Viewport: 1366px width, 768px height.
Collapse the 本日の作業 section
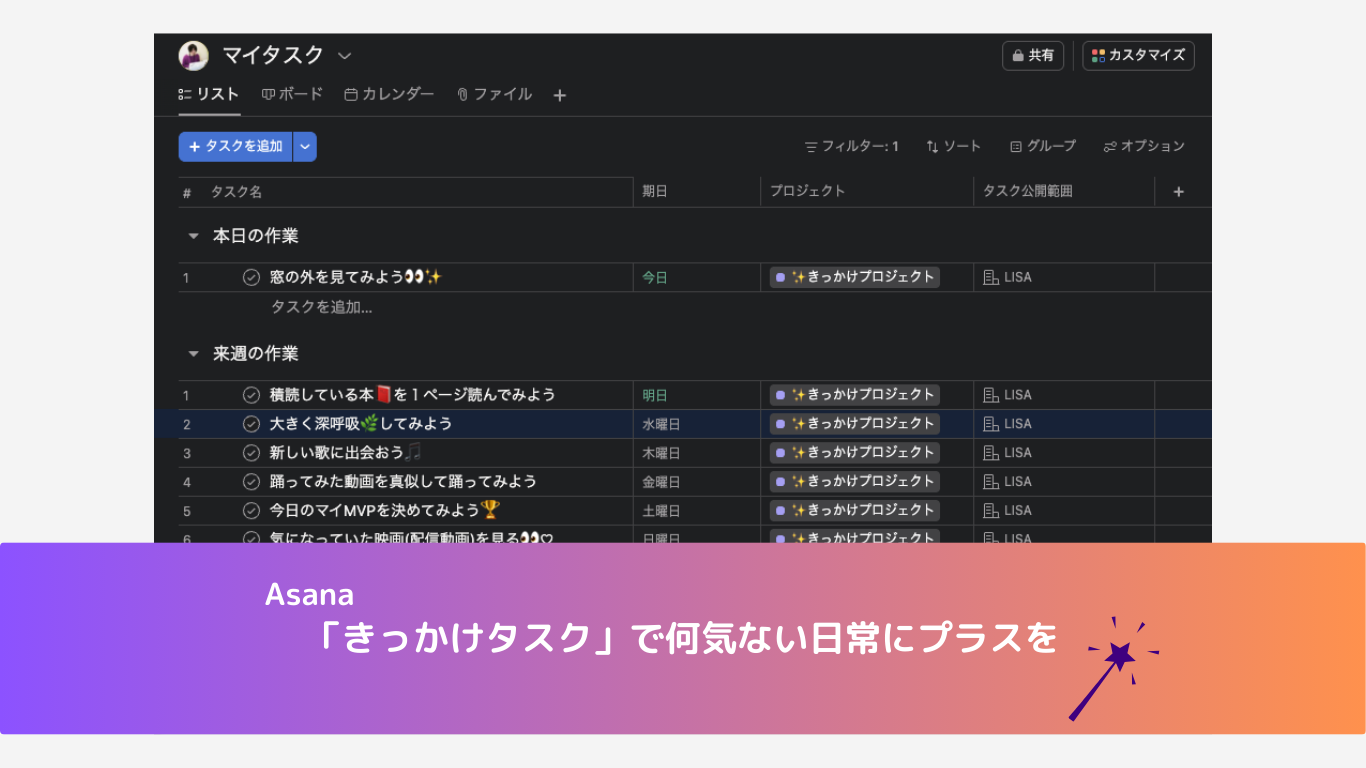point(193,236)
